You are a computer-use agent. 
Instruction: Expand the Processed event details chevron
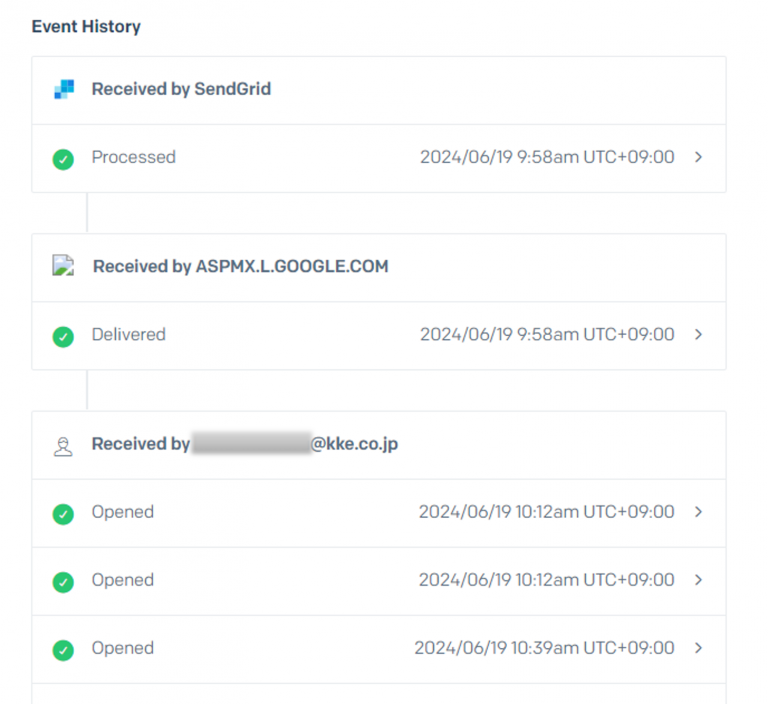[x=699, y=157]
